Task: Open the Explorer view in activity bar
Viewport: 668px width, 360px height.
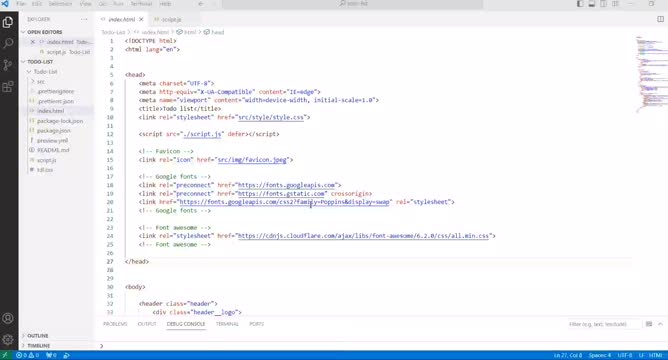Action: click(8, 22)
